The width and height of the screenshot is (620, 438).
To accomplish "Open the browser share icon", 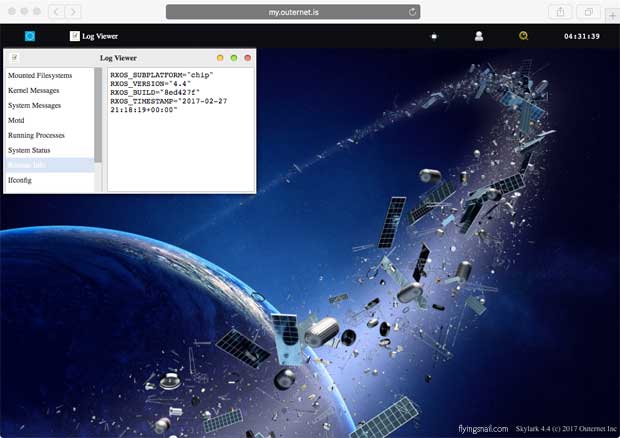I will click(560, 12).
